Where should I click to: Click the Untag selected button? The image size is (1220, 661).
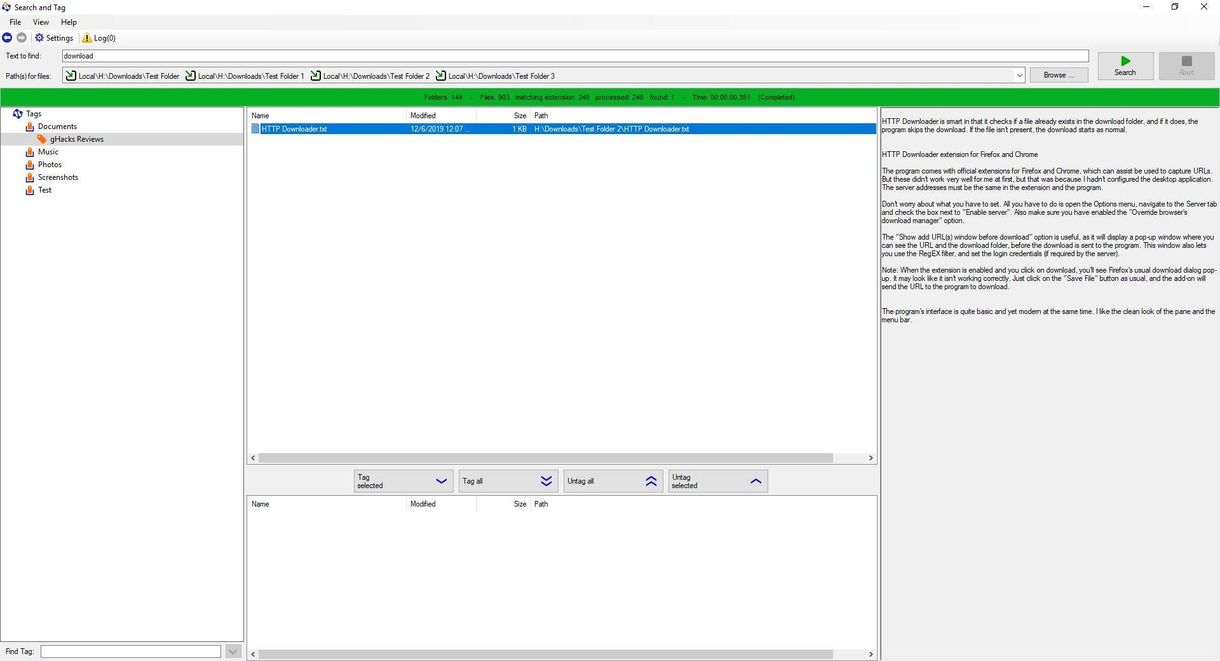coord(718,481)
